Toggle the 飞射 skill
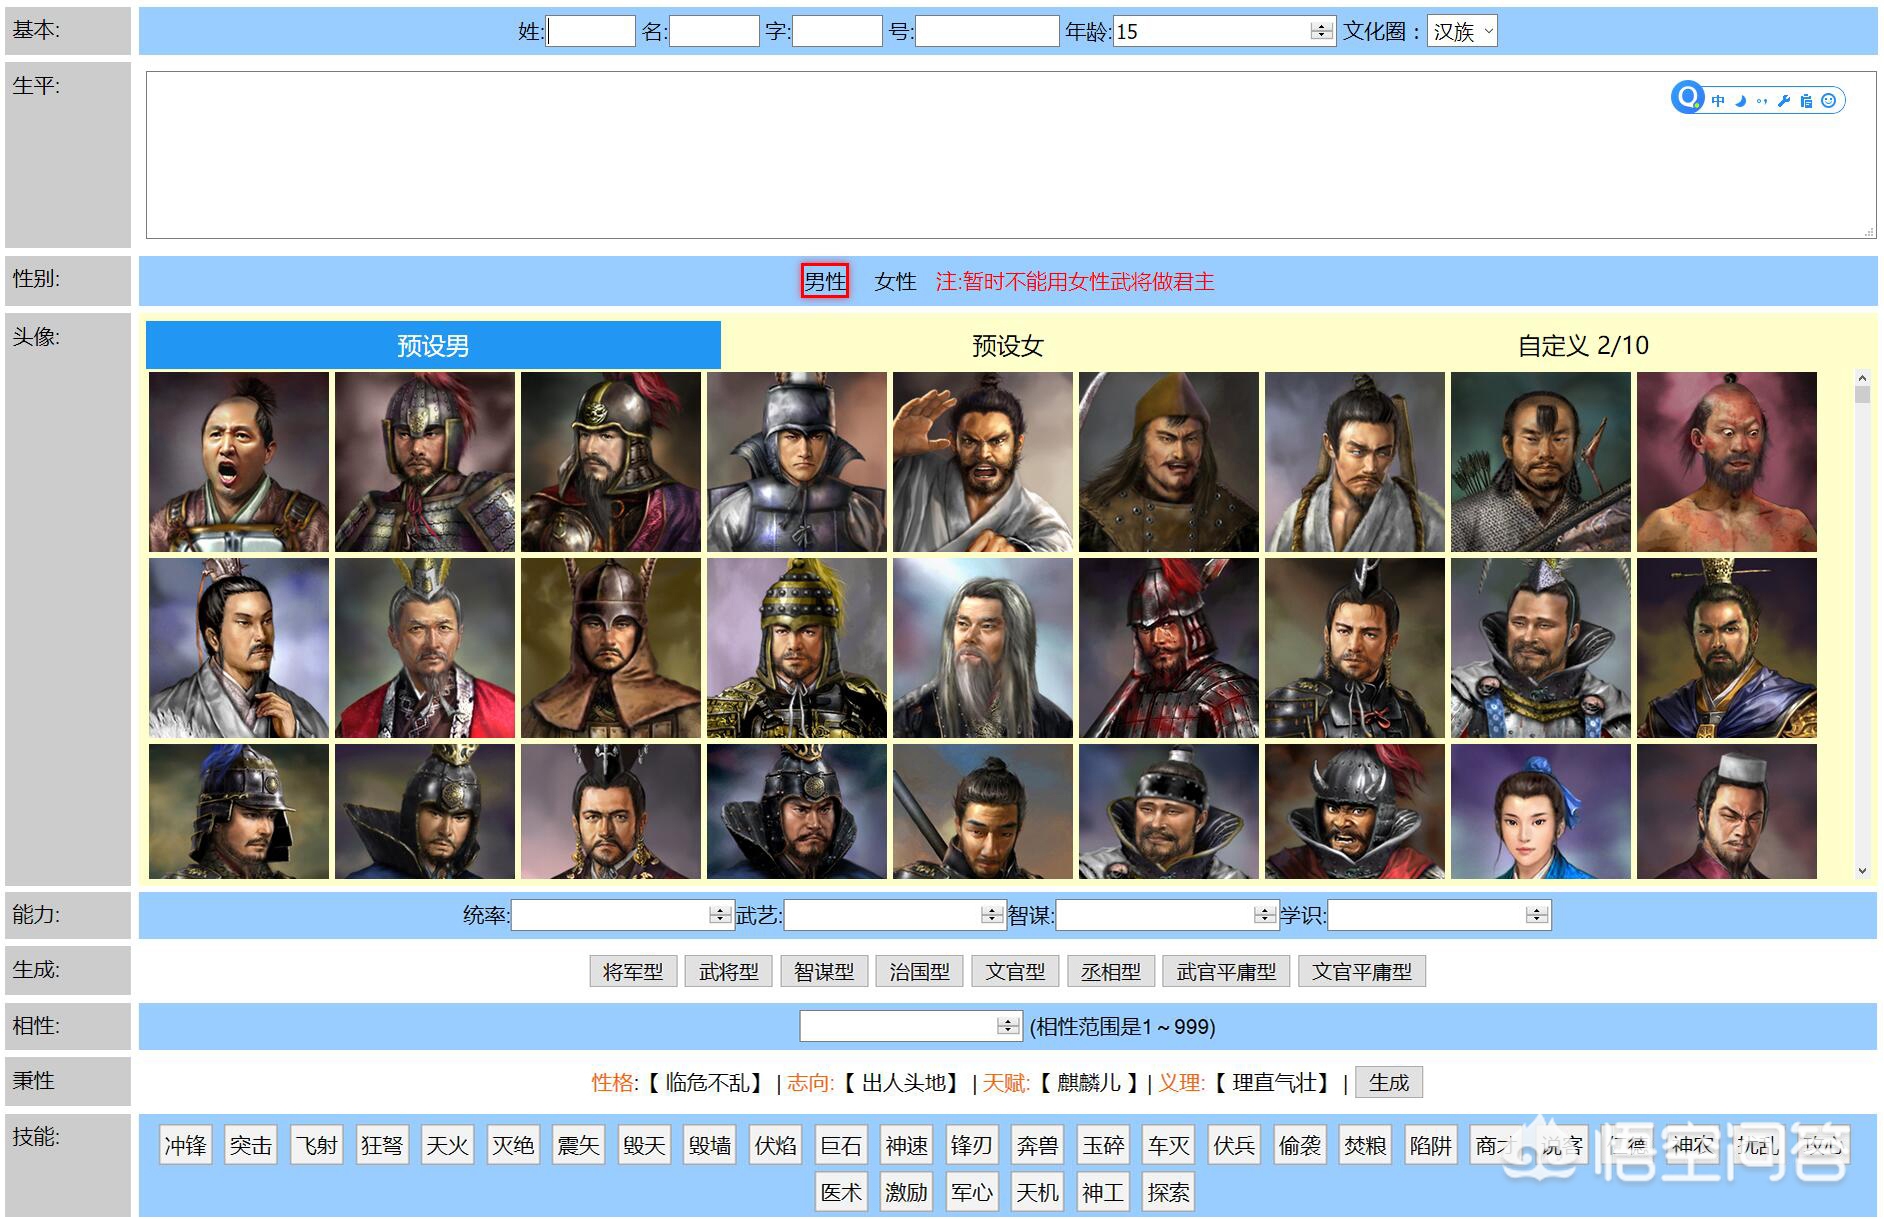This screenshot has width=1884, height=1219. point(317,1145)
